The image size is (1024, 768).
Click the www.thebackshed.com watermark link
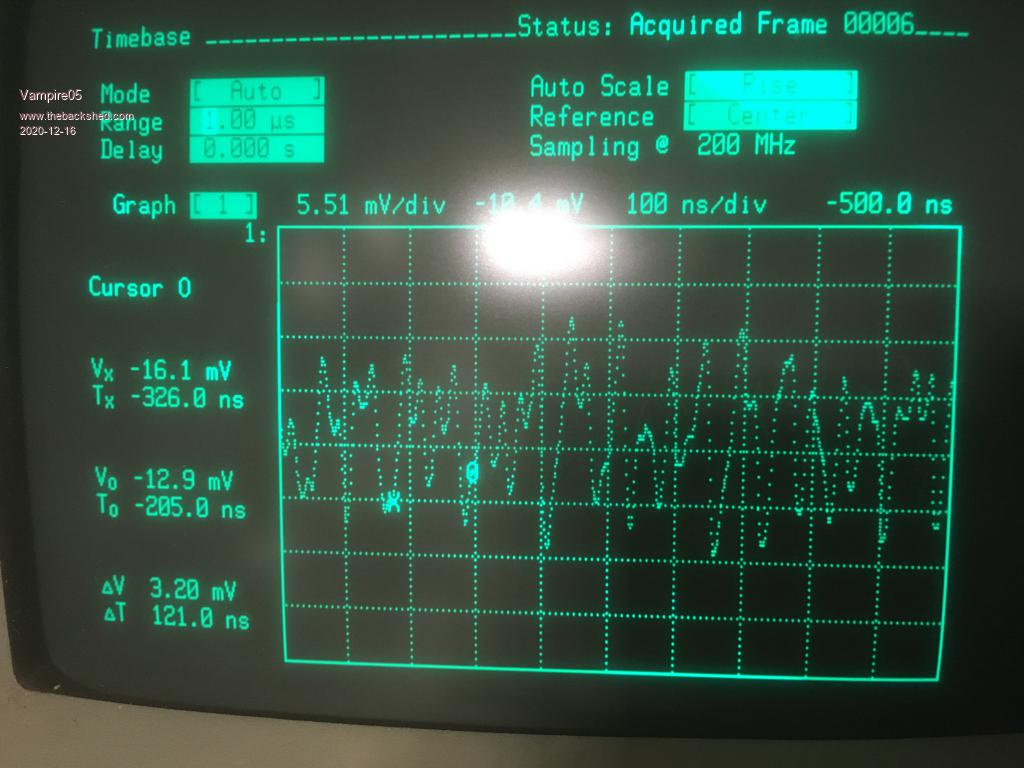coord(76,116)
